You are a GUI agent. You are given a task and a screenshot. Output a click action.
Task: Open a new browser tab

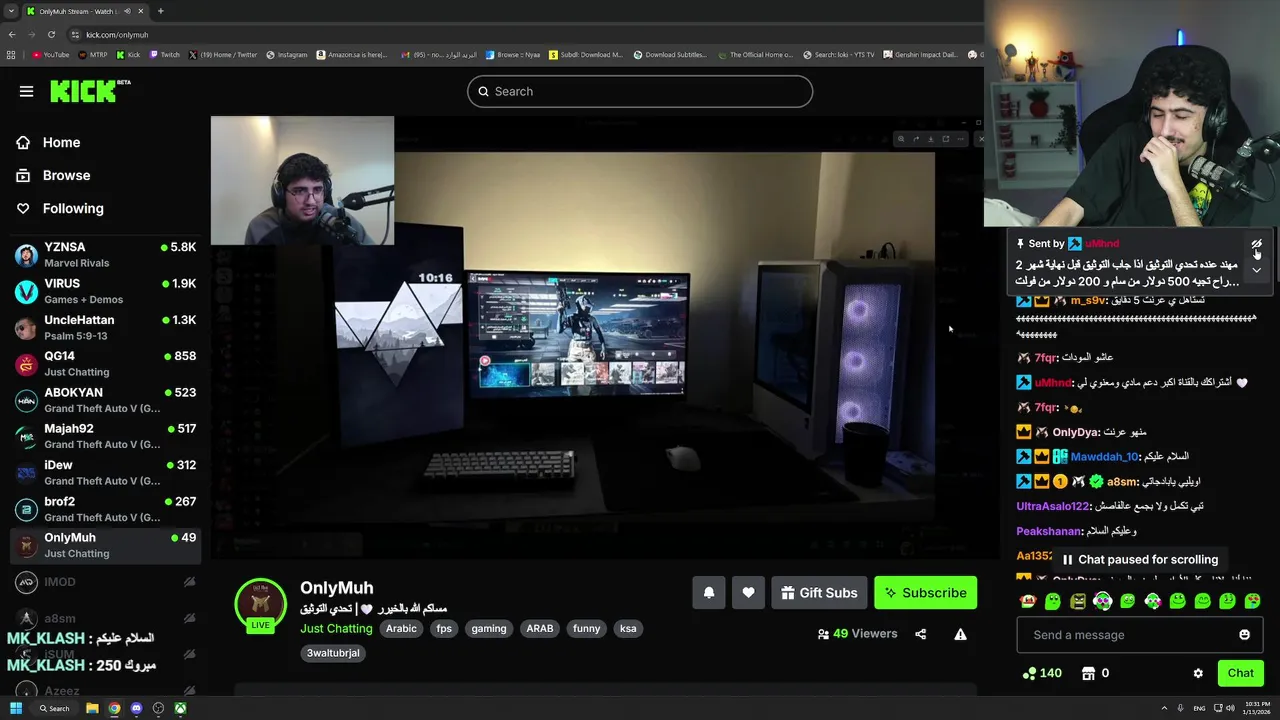(160, 11)
